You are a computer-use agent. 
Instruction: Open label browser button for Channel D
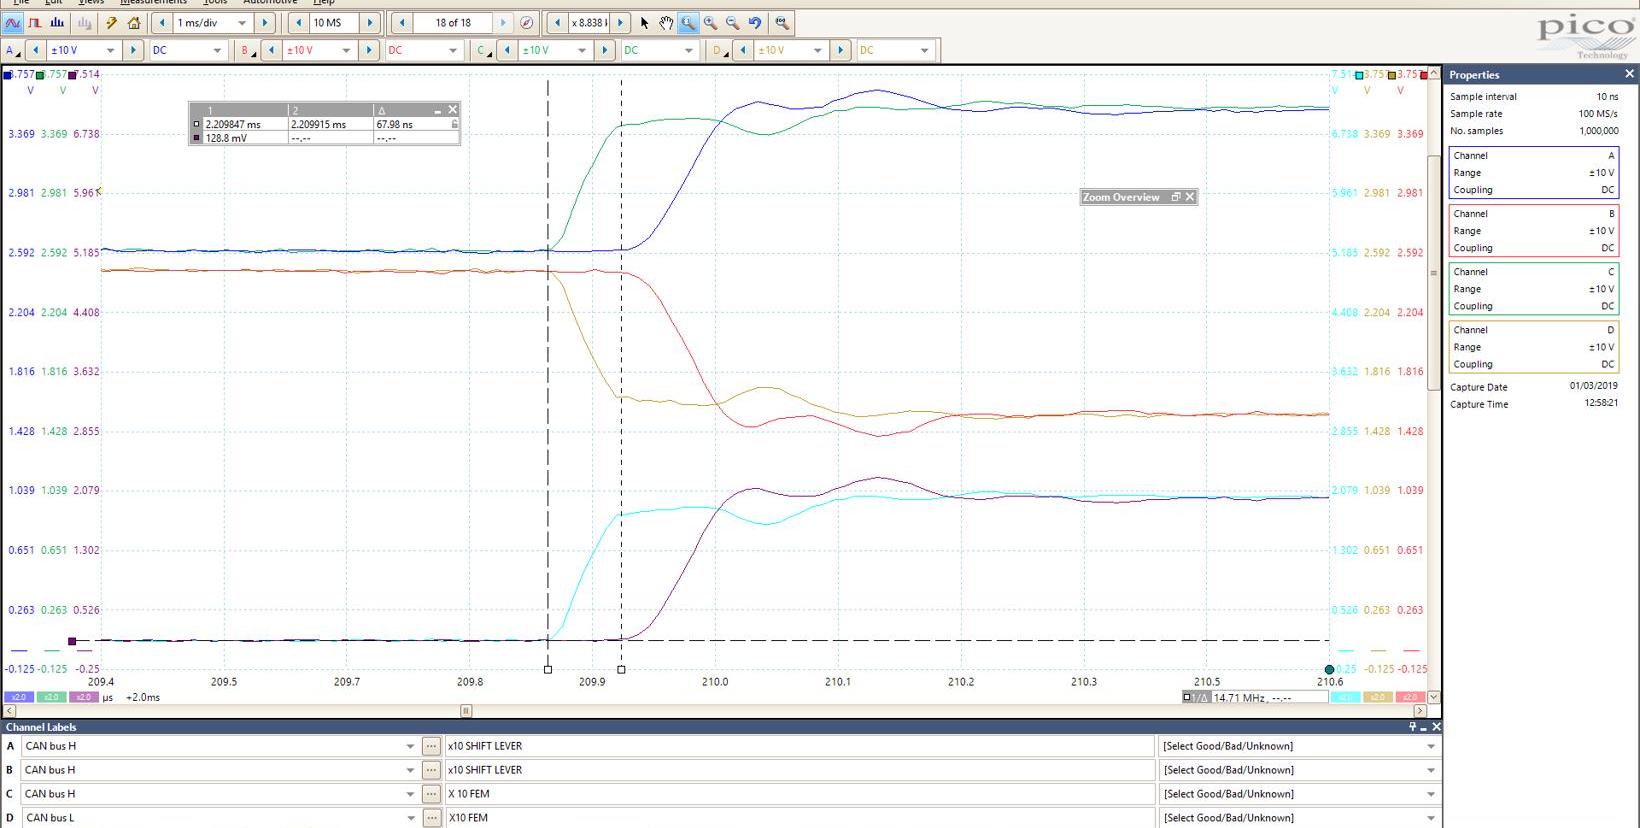pos(431,818)
